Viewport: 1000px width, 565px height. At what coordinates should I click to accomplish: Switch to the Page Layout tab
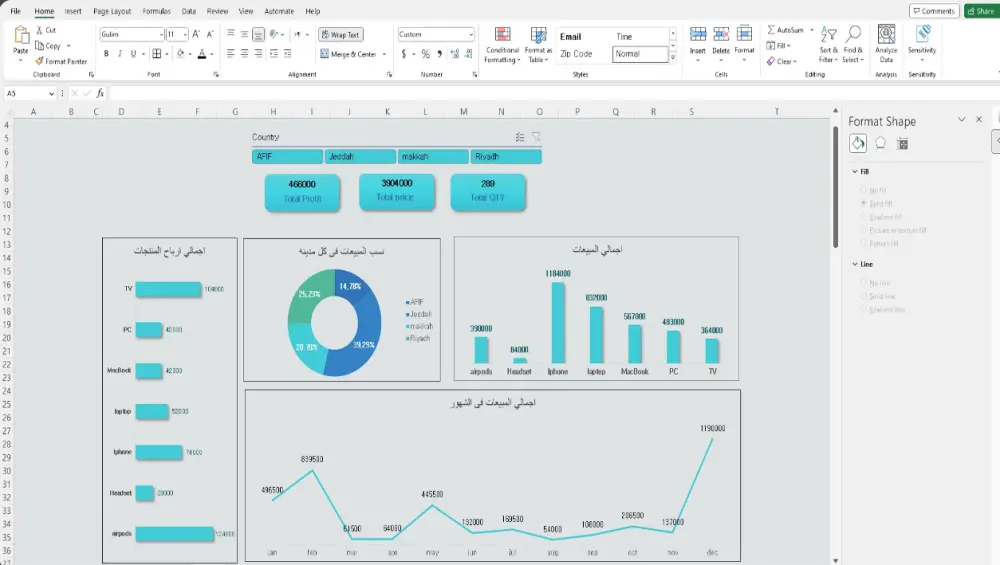(112, 11)
